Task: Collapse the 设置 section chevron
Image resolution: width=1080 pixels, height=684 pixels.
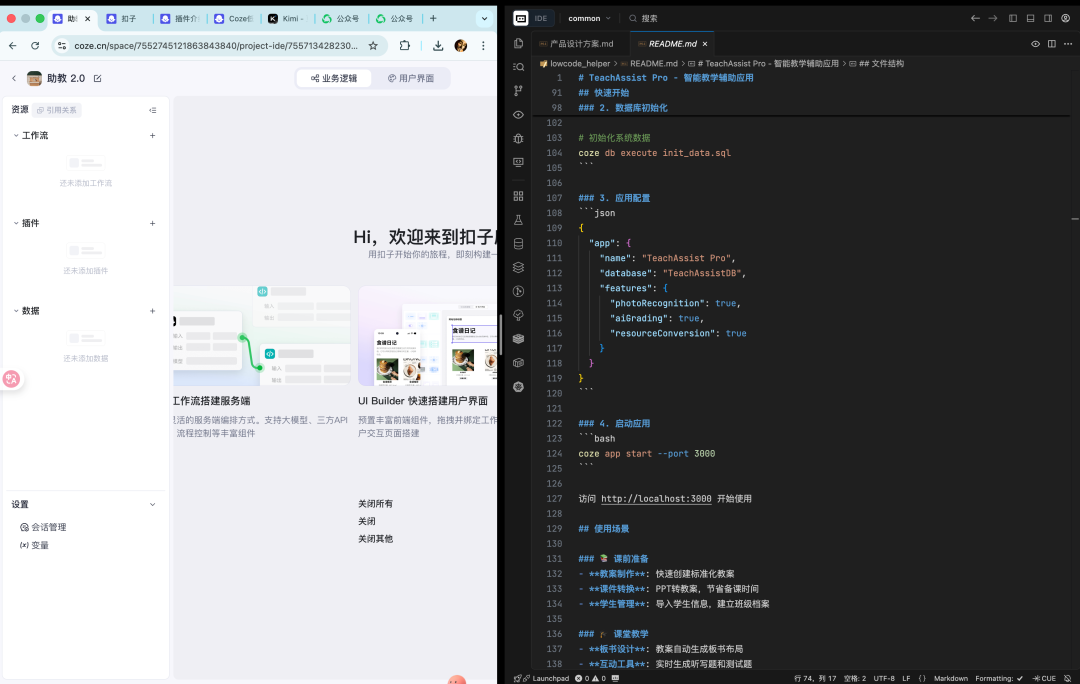Action: pyautogui.click(x=152, y=505)
